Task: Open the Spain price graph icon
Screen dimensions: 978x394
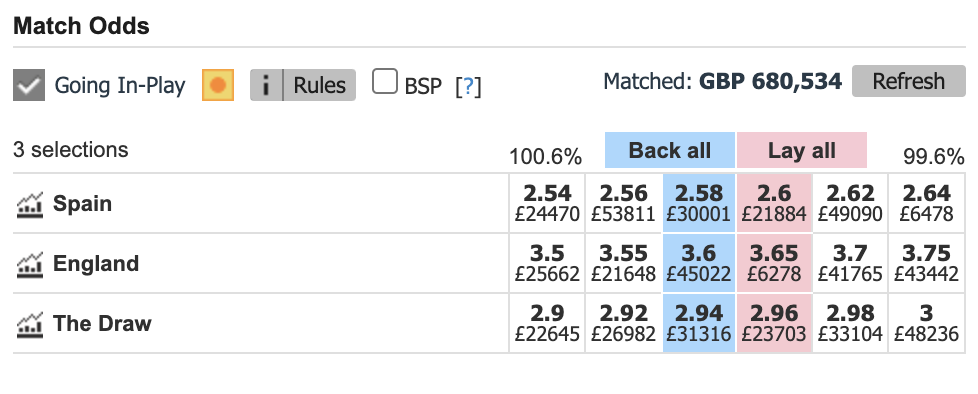Action: click(x=29, y=204)
